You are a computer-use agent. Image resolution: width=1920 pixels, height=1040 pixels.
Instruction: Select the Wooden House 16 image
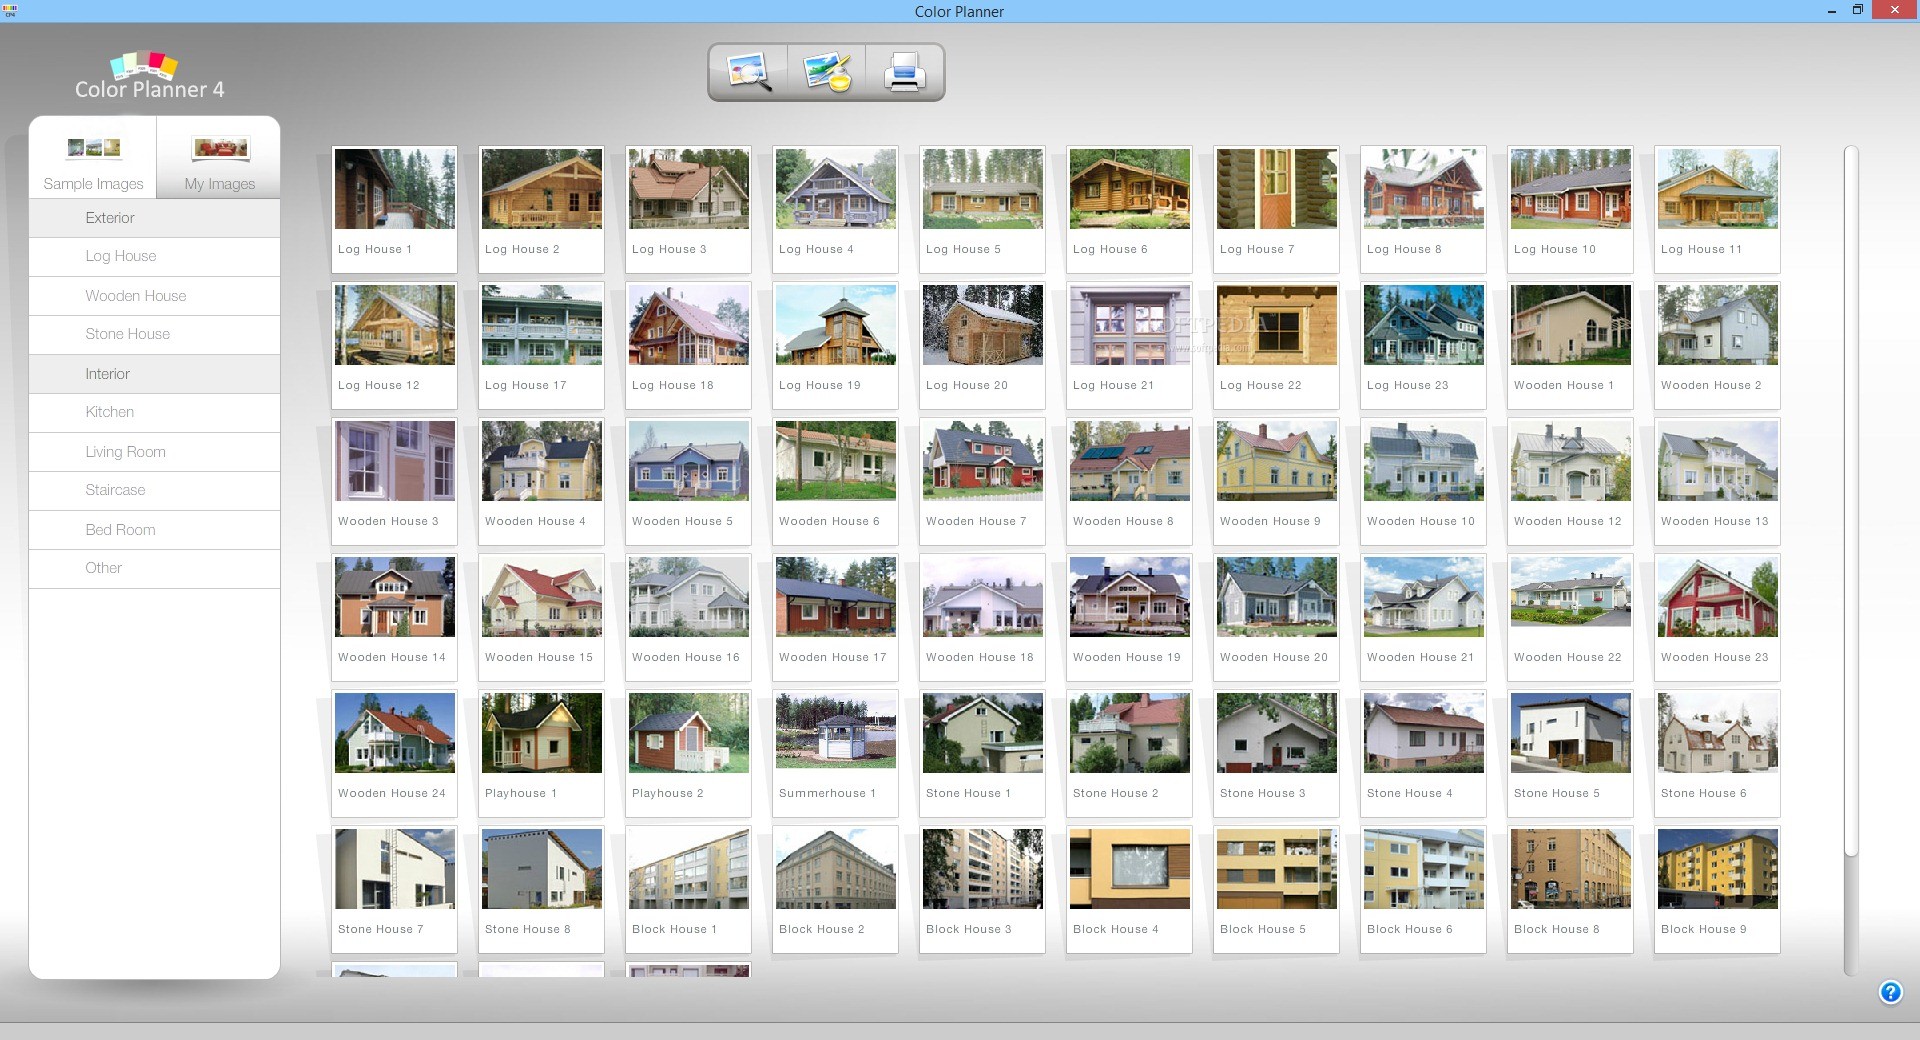click(689, 617)
